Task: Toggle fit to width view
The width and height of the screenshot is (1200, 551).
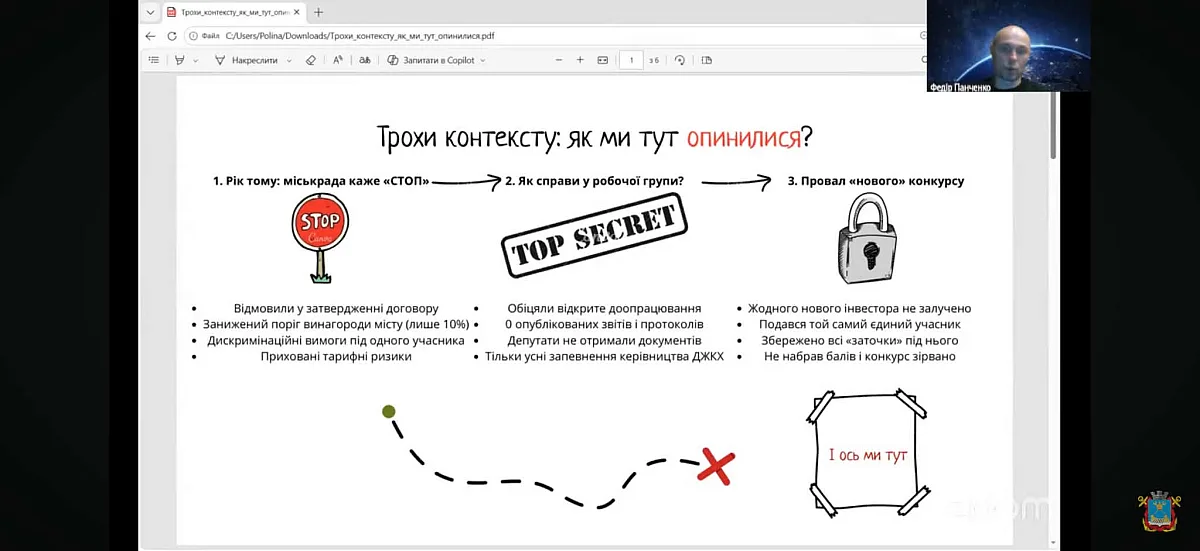Action: point(603,60)
